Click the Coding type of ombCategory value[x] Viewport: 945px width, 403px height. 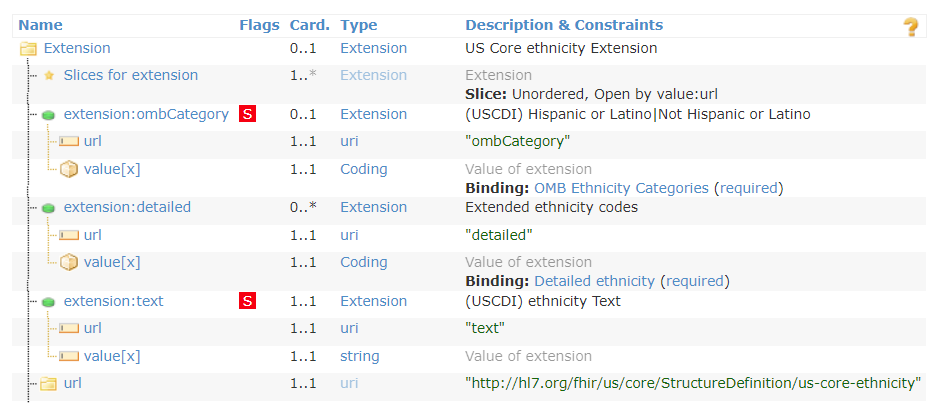364,169
